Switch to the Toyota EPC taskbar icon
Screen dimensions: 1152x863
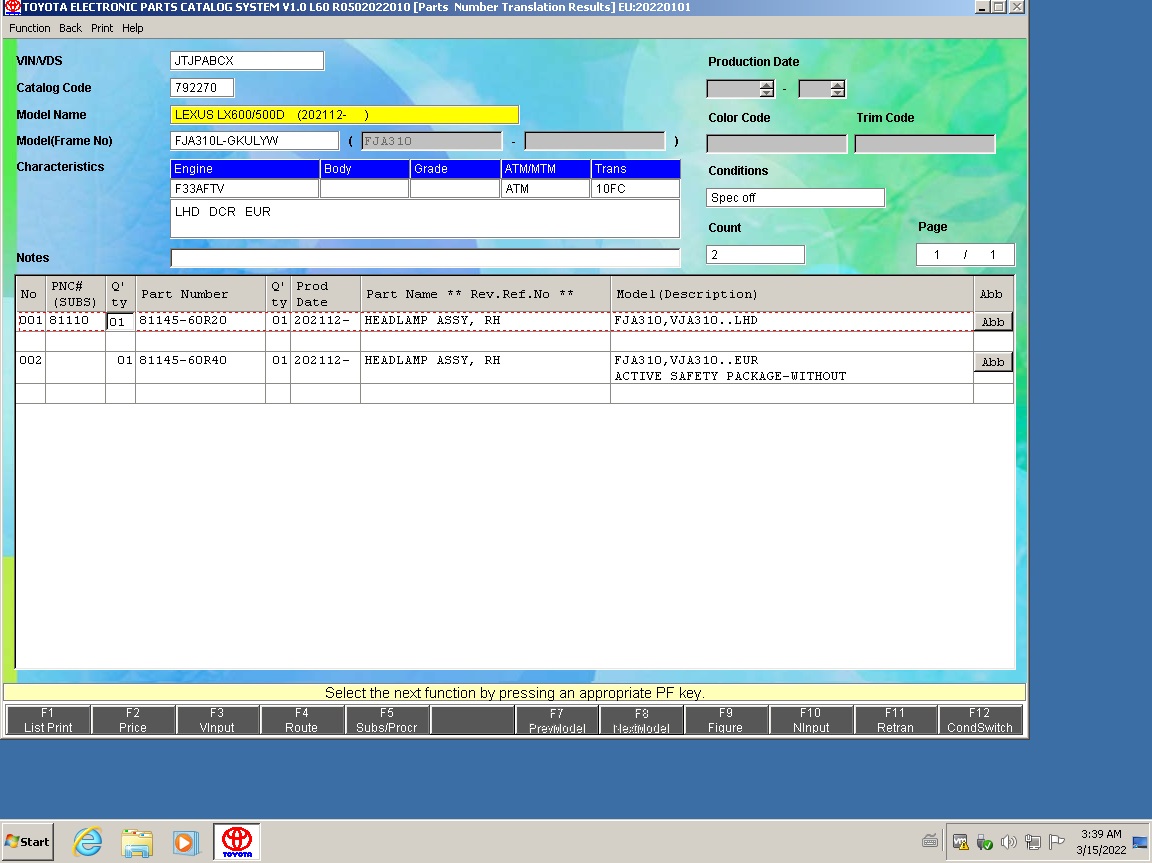[x=237, y=842]
